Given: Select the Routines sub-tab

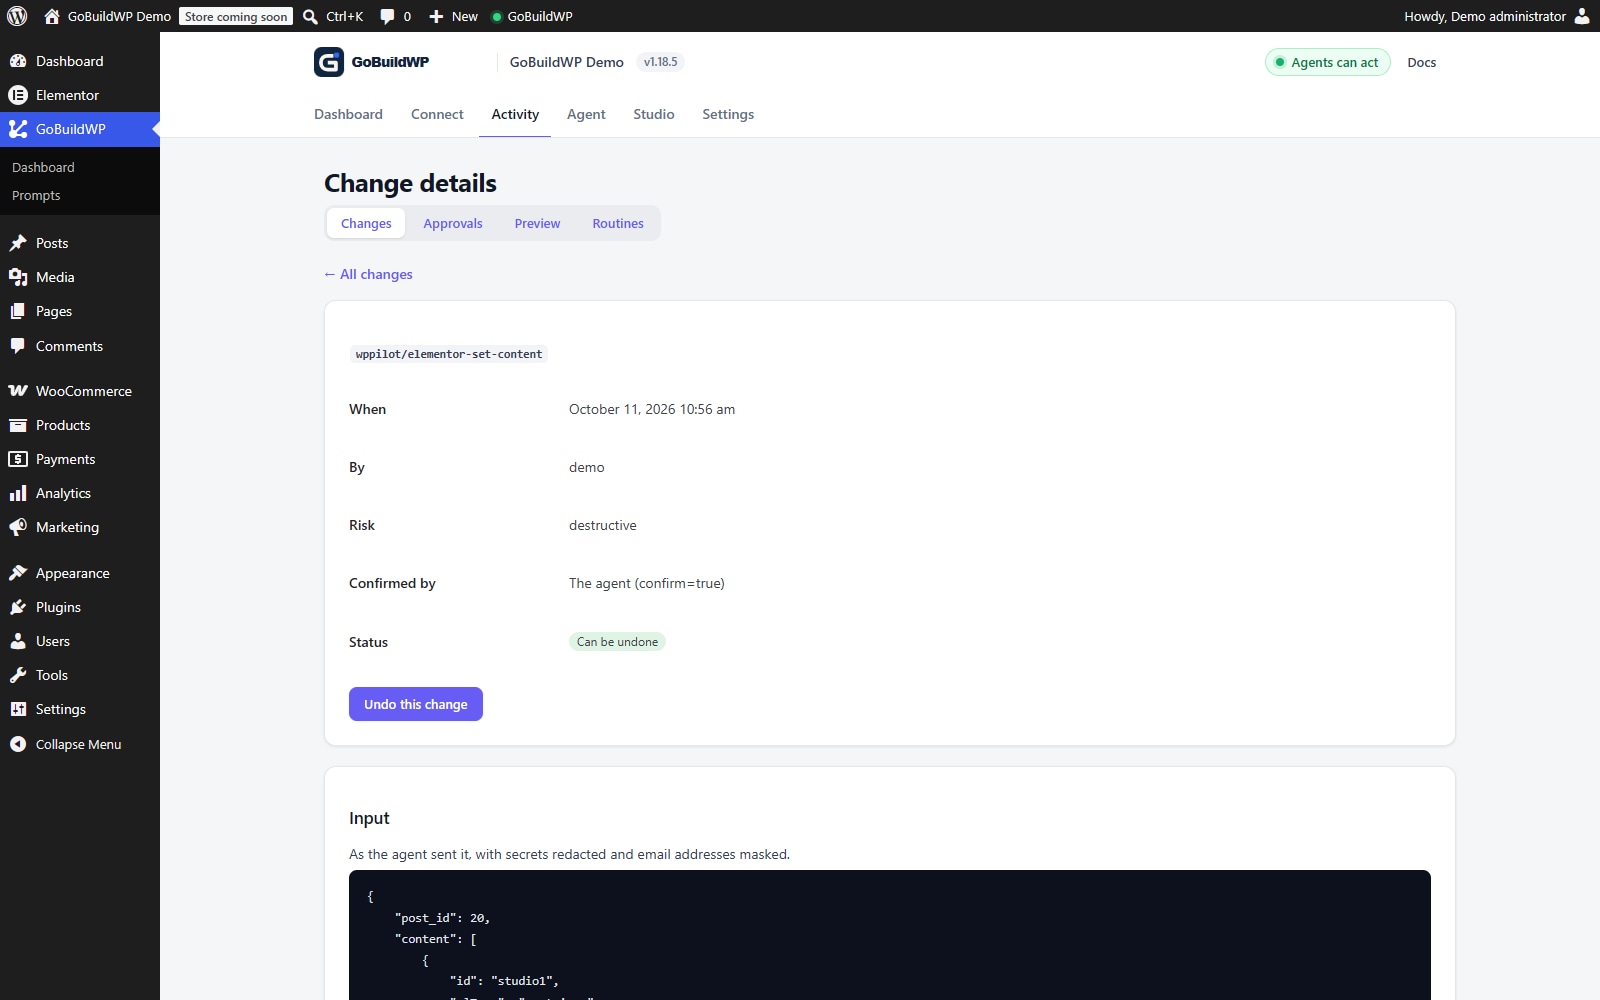Looking at the screenshot, I should (x=618, y=223).
